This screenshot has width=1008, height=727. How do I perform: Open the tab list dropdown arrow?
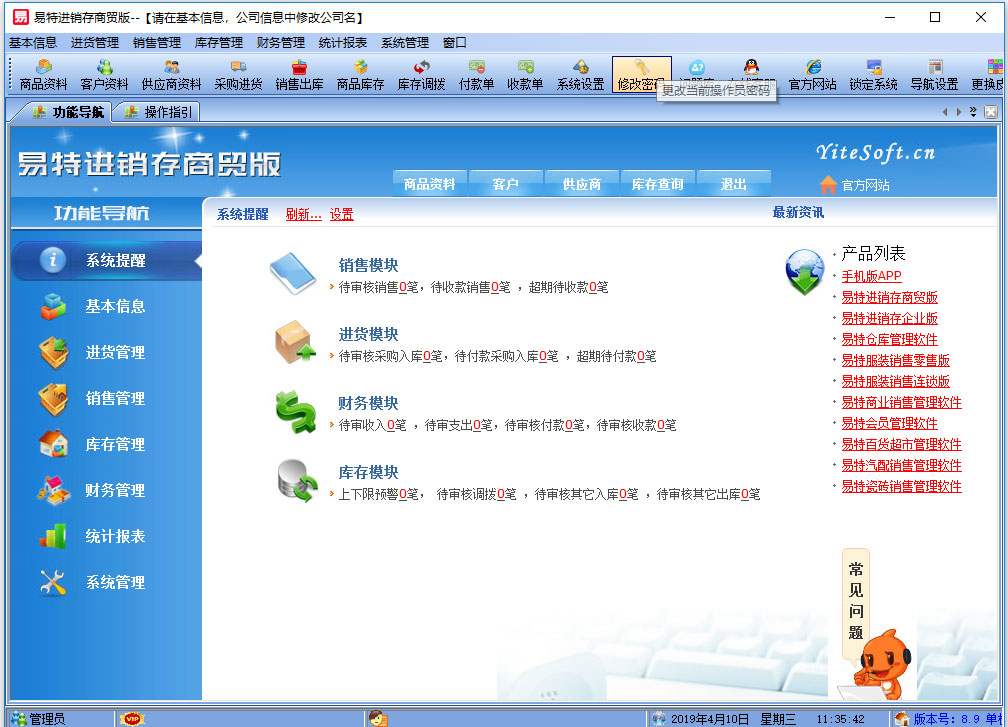973,112
